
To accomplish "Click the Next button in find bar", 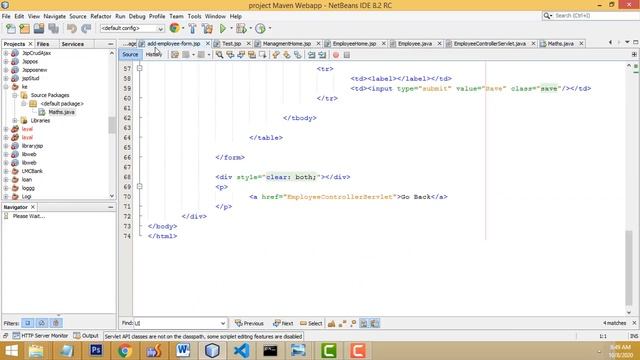I will (283, 323).
